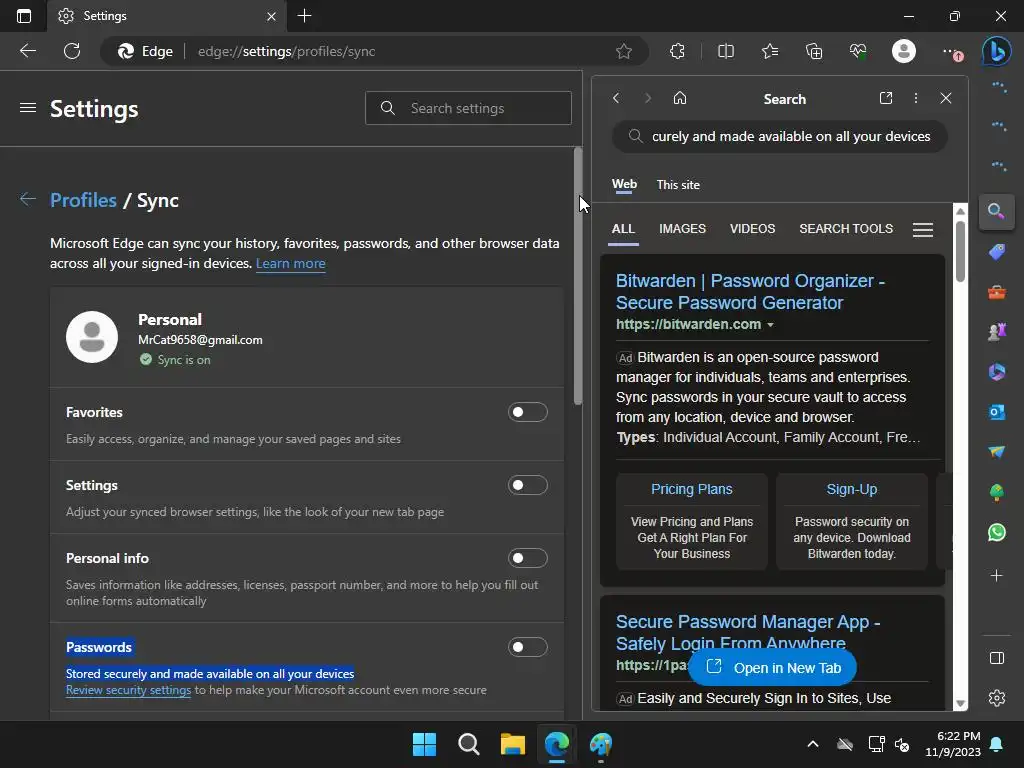1024x768 pixels.
Task: Select the IMAGES results tab
Action: [682, 229]
